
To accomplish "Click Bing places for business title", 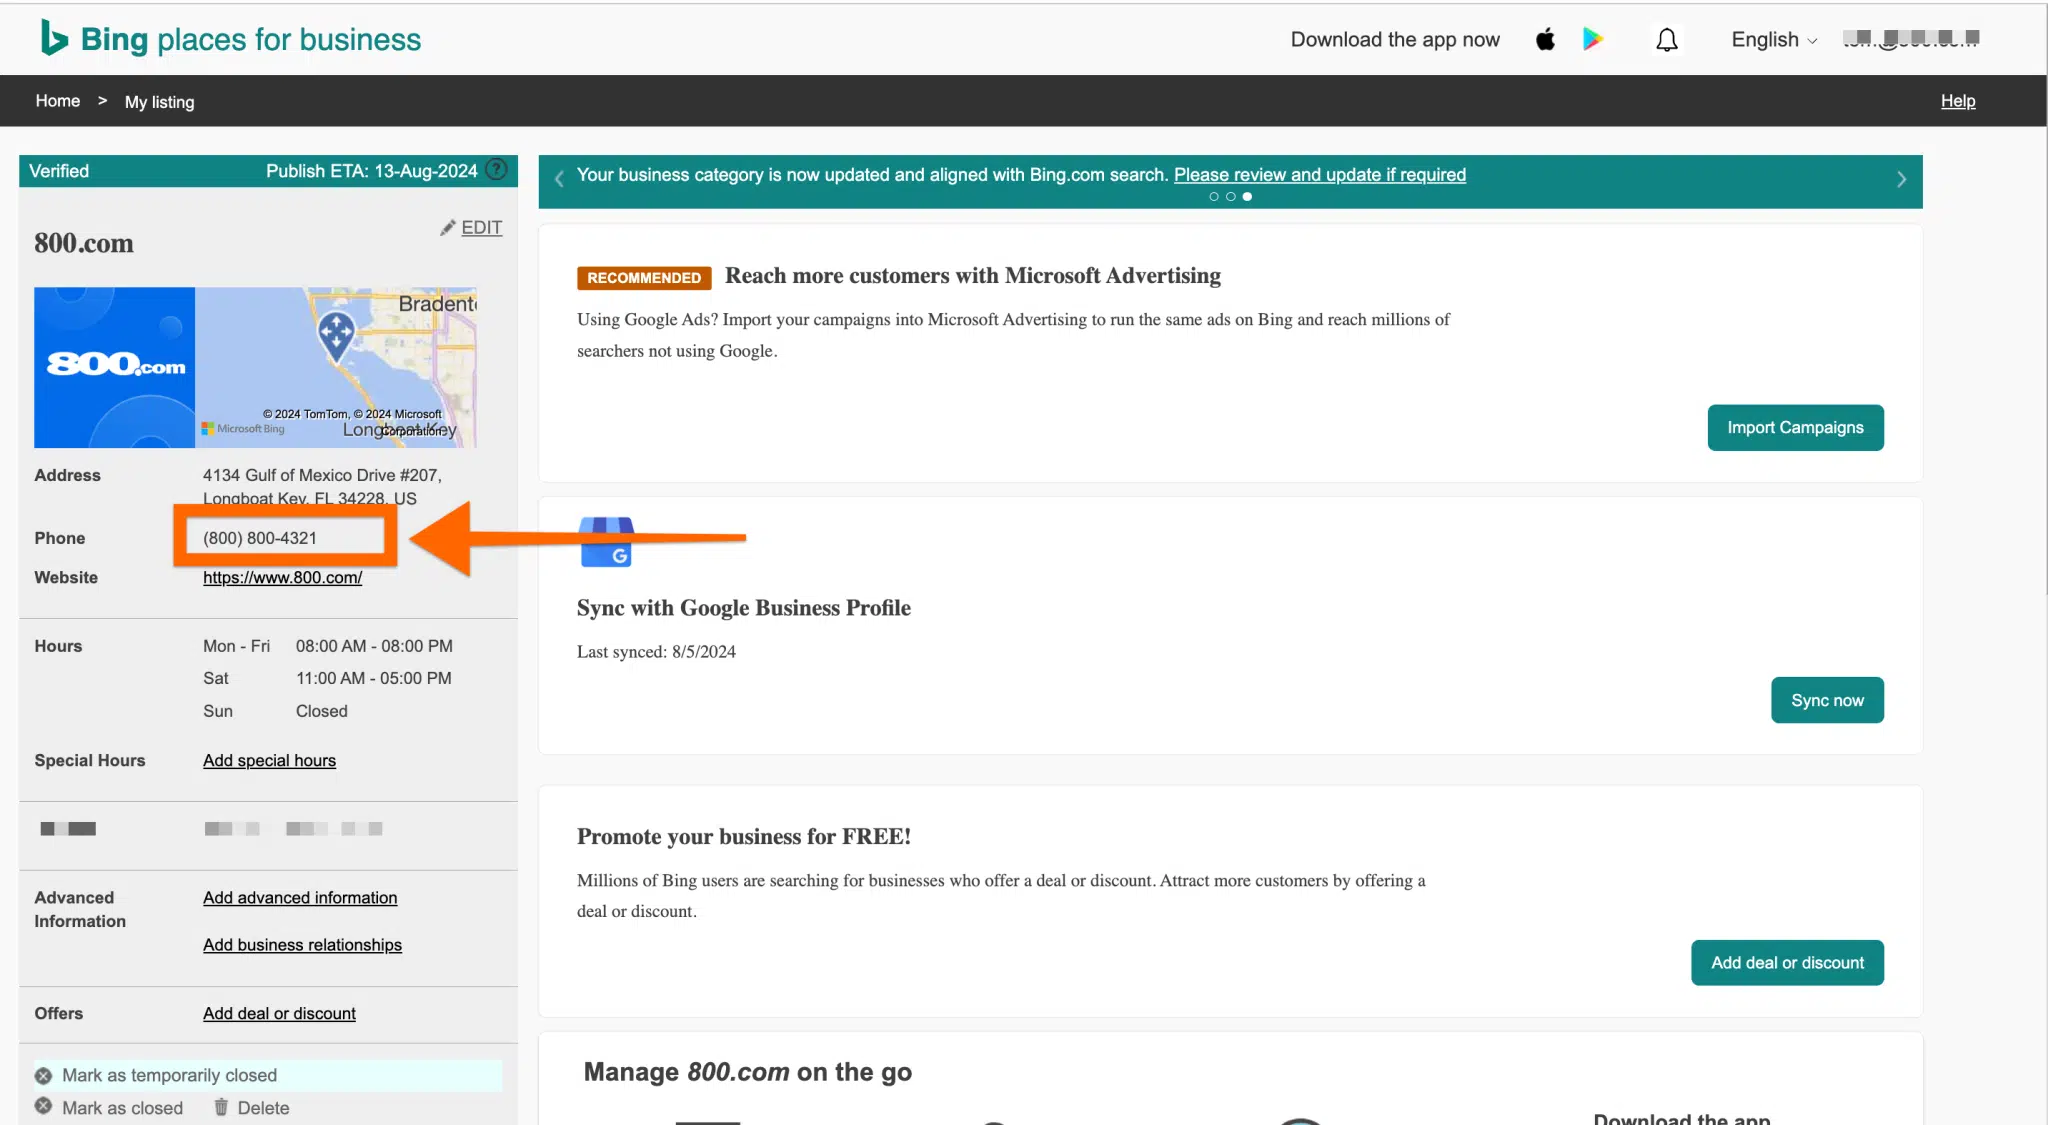I will click(251, 39).
